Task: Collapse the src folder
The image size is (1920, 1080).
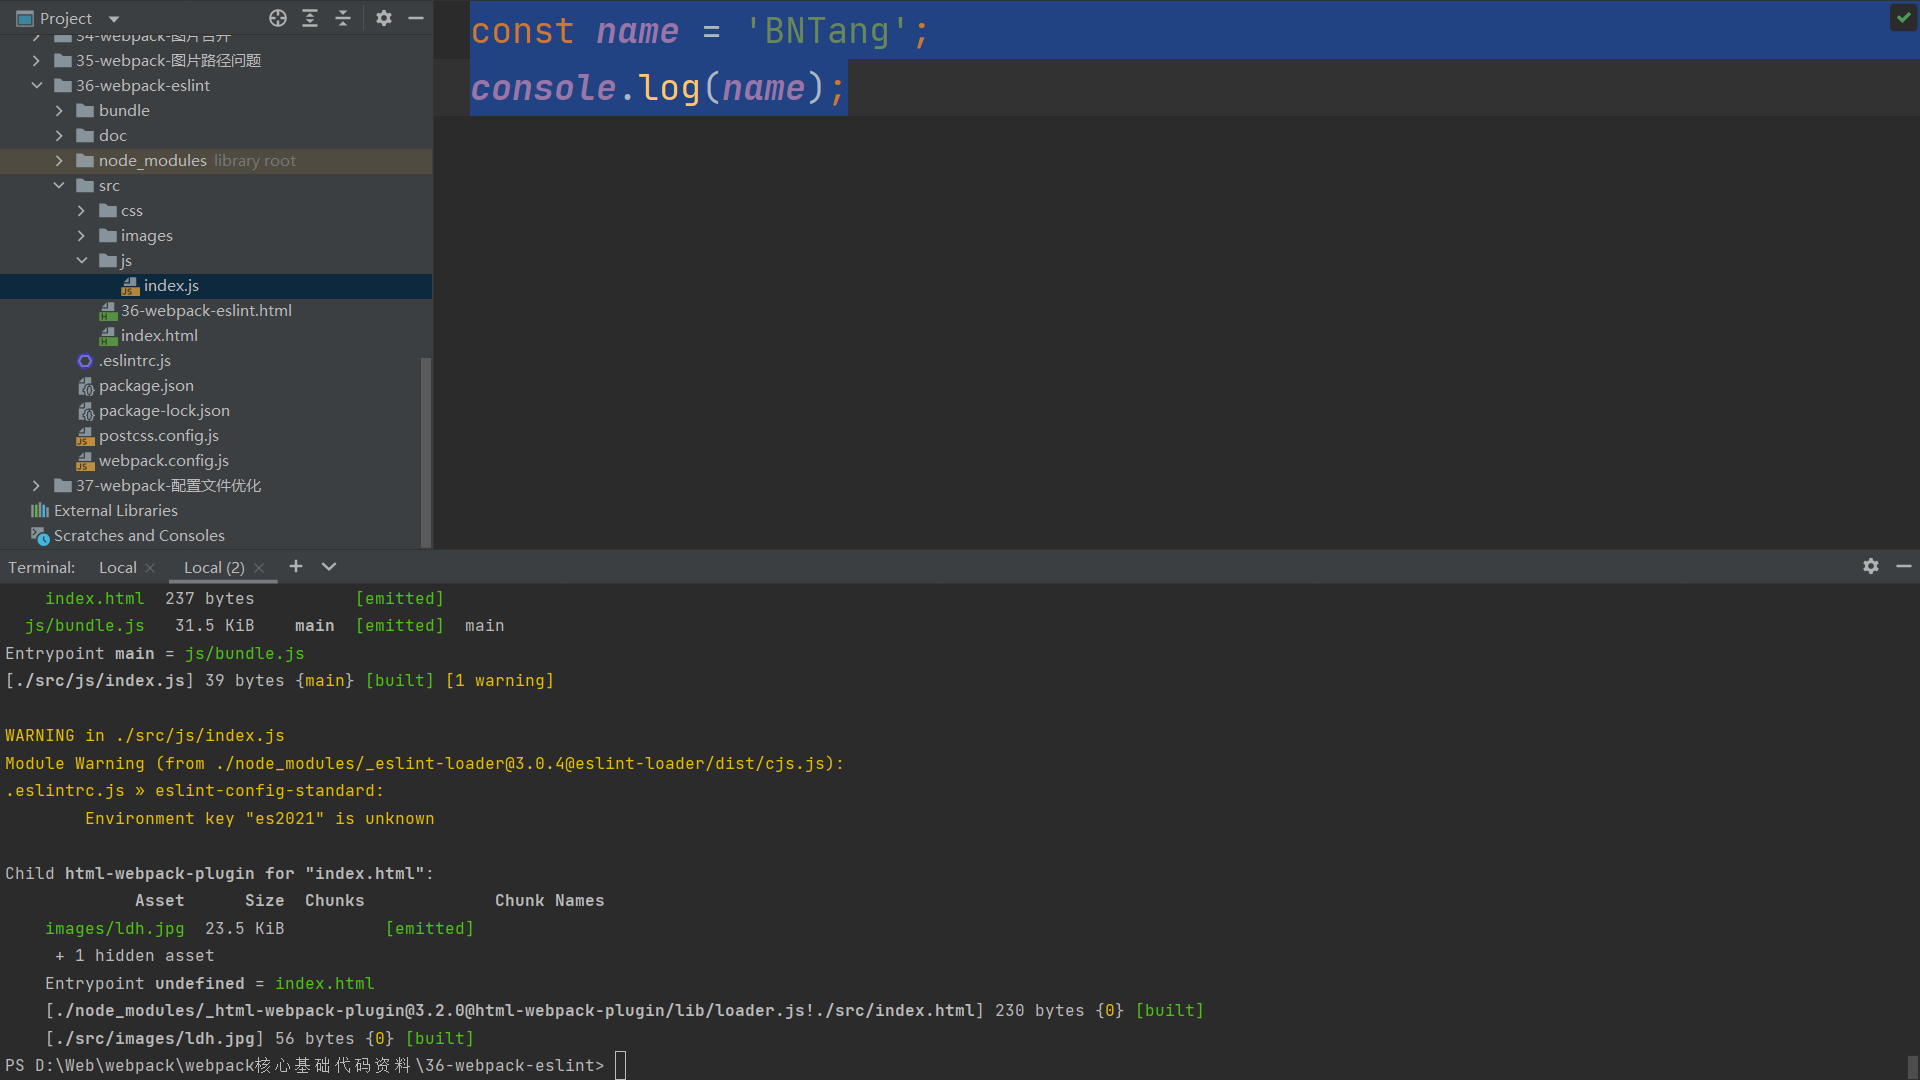Action: coord(59,186)
